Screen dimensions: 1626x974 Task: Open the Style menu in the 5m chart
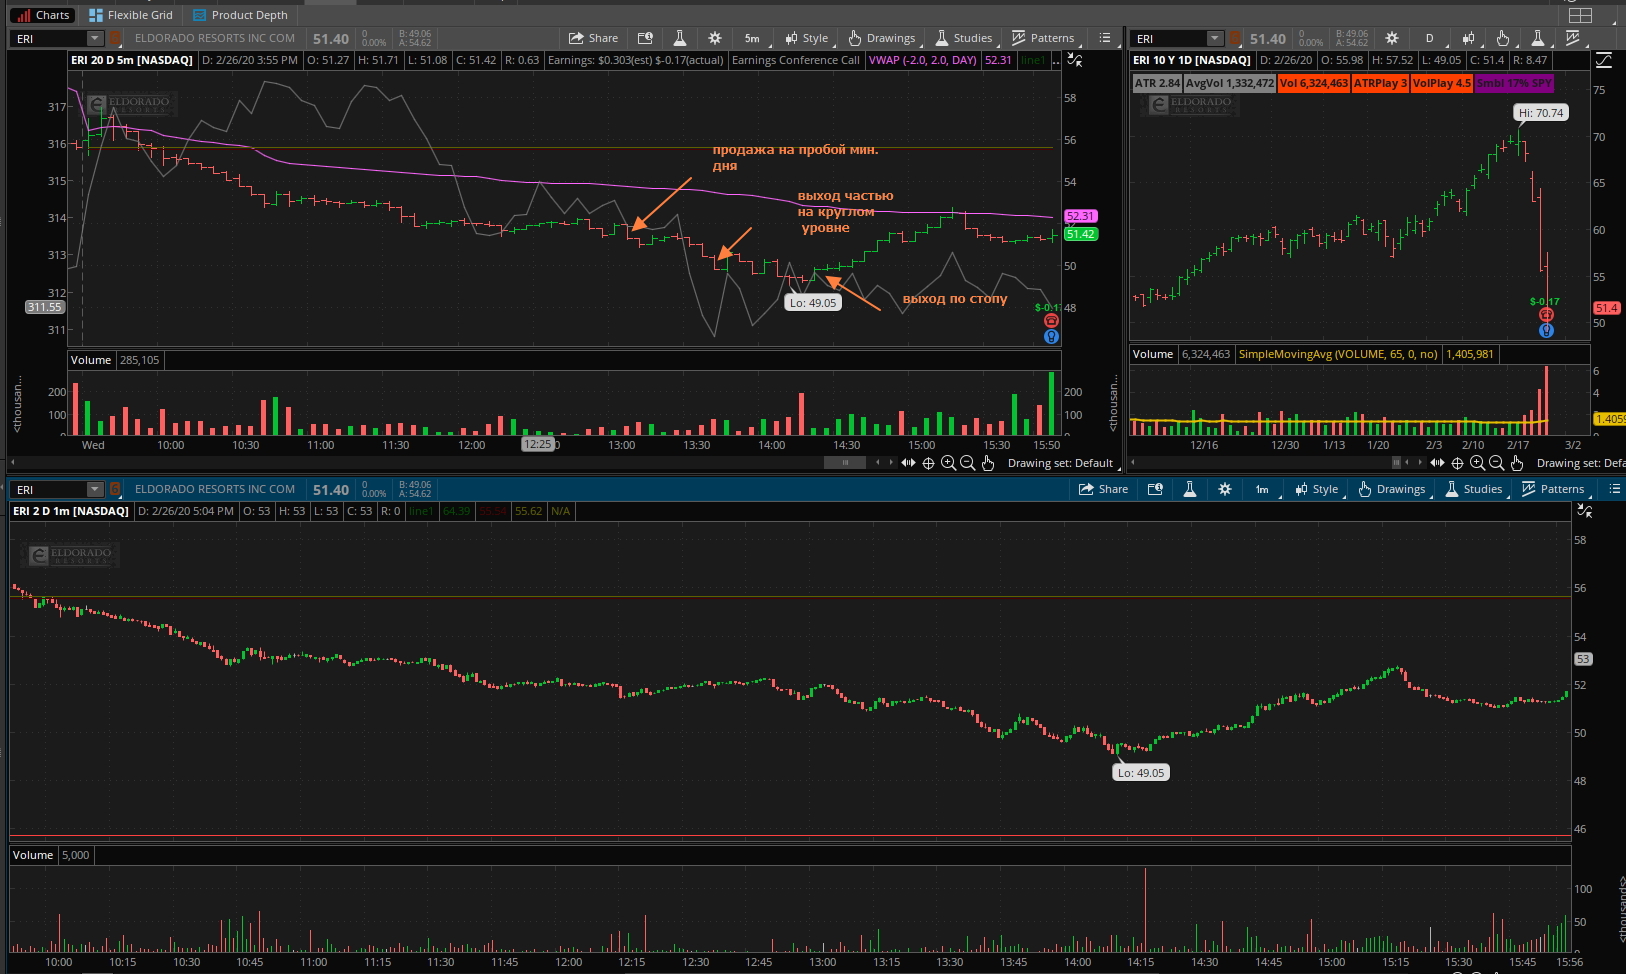coord(808,38)
